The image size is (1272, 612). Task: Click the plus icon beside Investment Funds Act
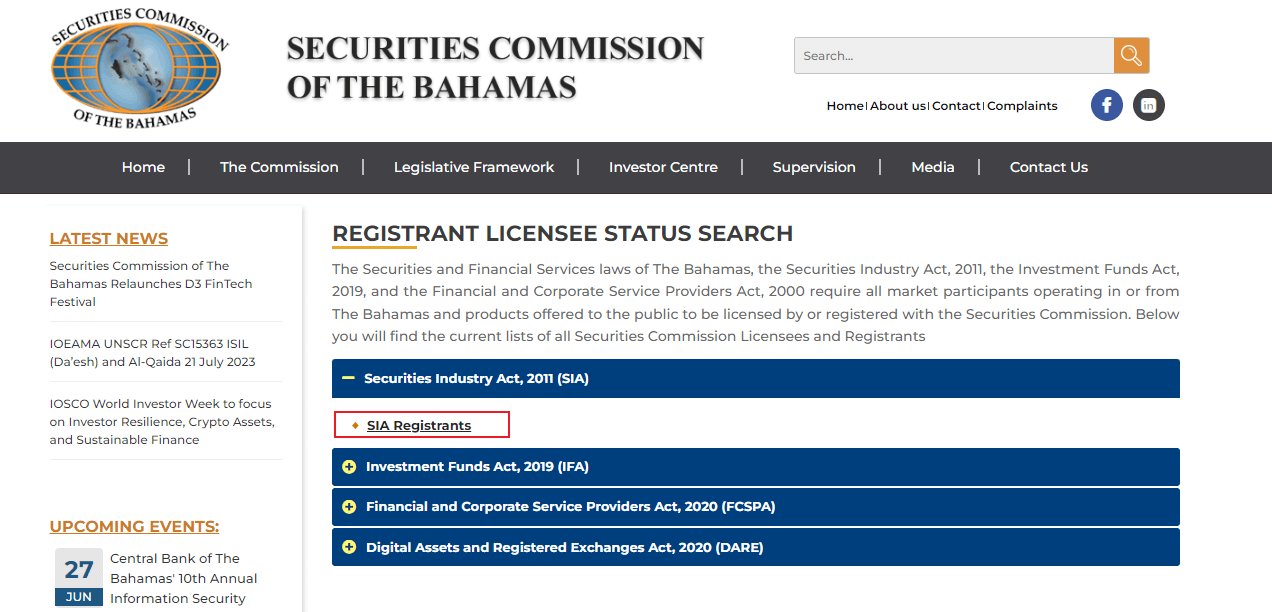pos(349,467)
